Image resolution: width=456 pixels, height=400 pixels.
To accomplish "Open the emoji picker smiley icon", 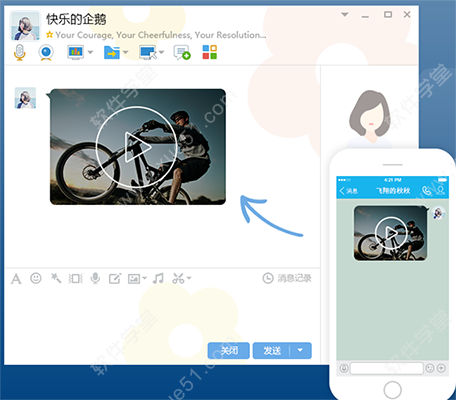I will coord(36,278).
